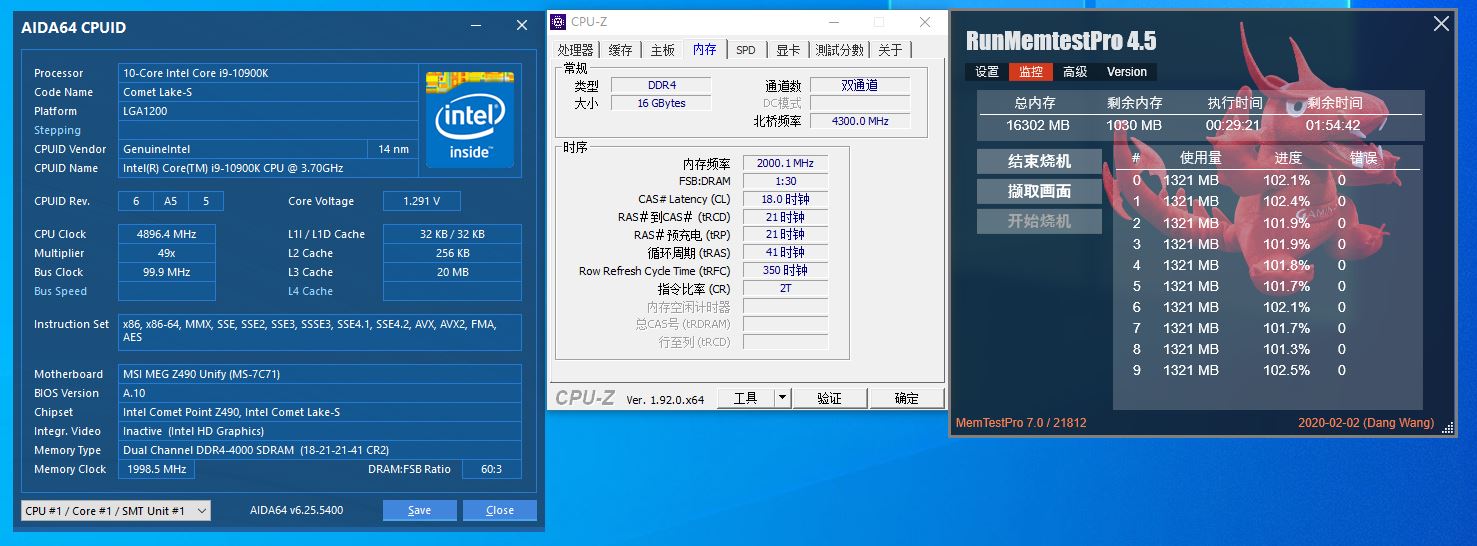Click the 剩余内存 1030 MB value
The height and width of the screenshot is (546, 1477).
(x=1134, y=126)
